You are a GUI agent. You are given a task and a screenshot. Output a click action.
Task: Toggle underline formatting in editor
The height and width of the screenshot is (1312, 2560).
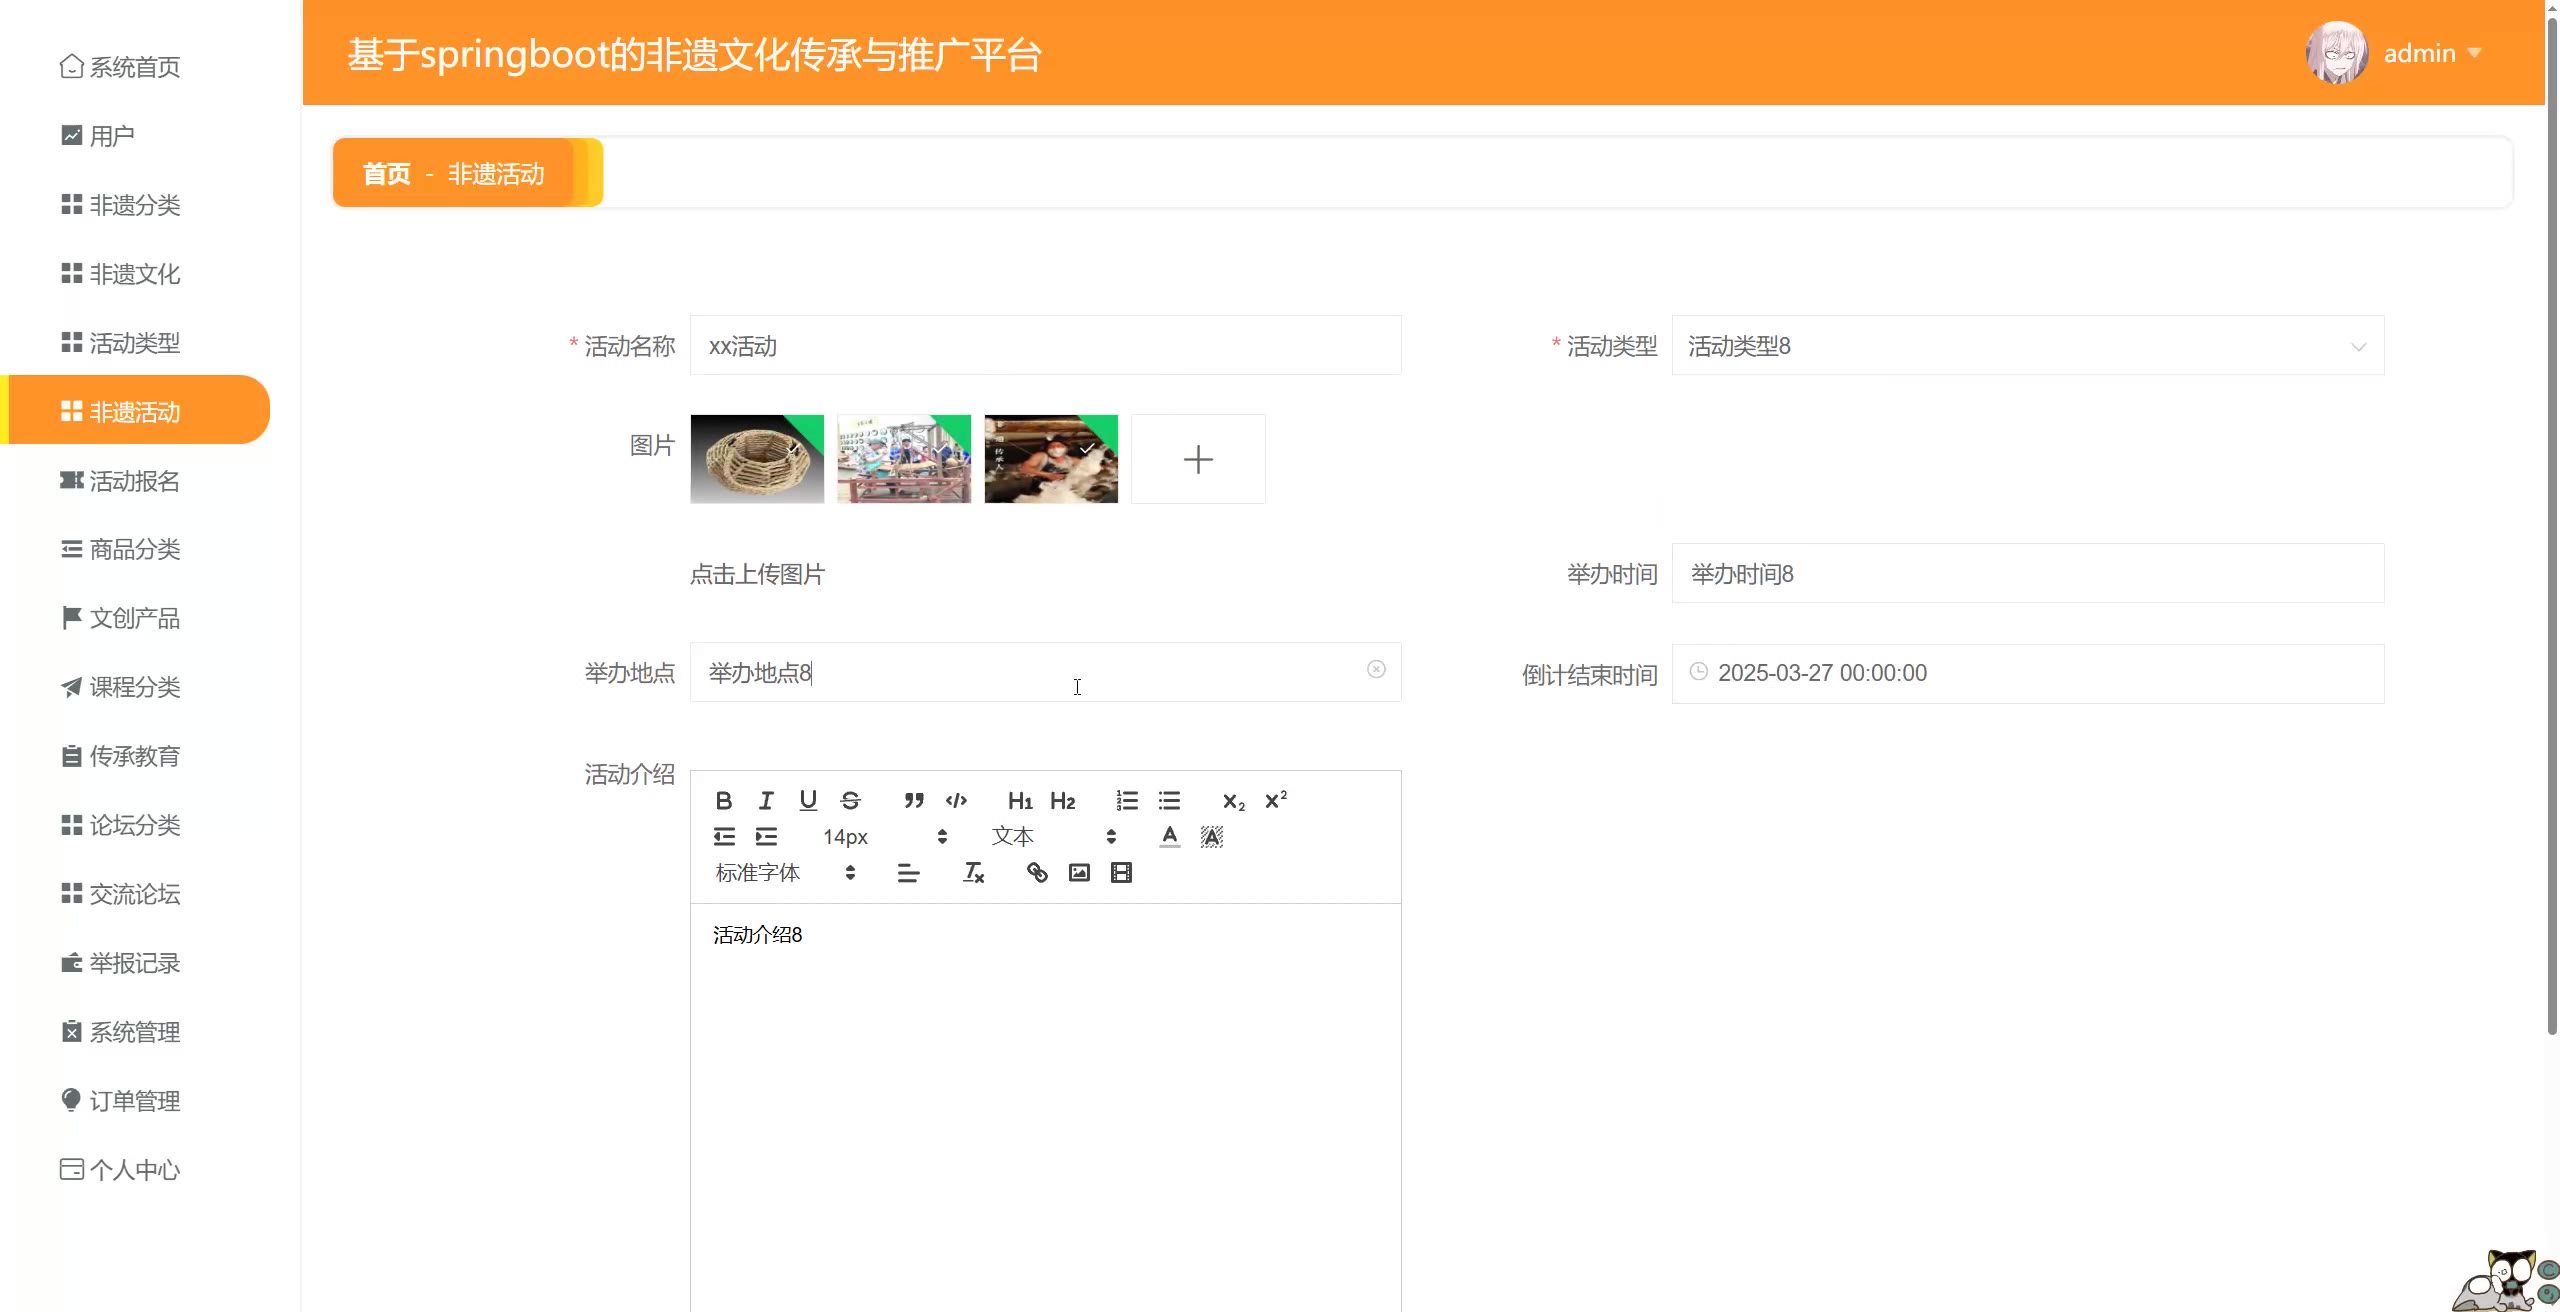tap(808, 800)
